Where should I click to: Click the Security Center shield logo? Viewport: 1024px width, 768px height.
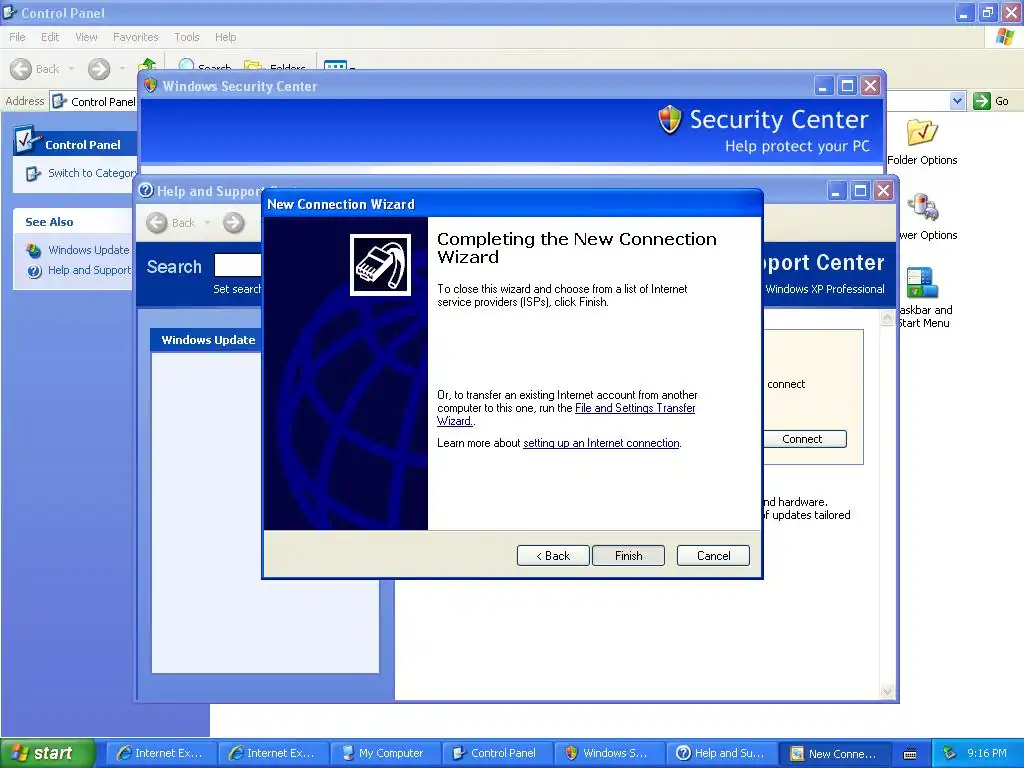point(670,120)
